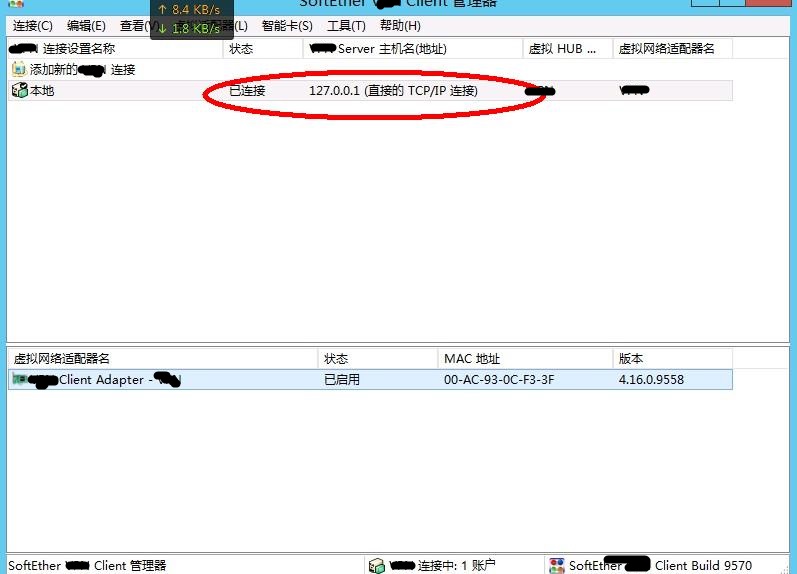The height and width of the screenshot is (574, 797).
Task: Open the 帮助(H) menu
Action: 400,26
